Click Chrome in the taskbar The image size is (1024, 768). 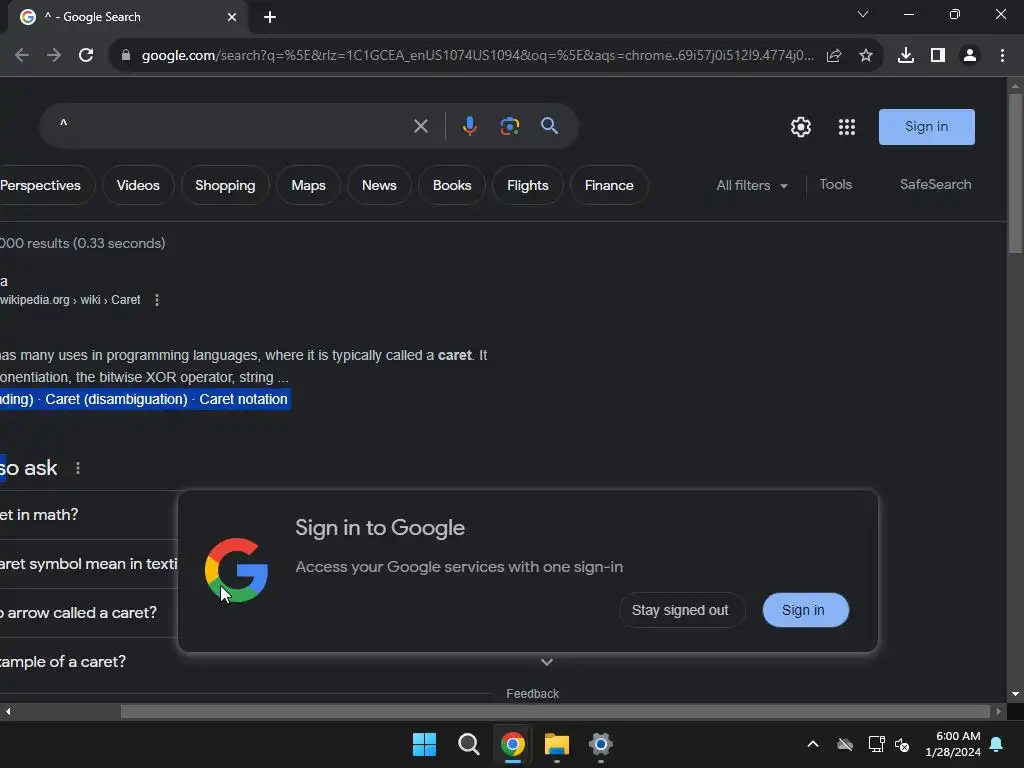tap(513, 744)
